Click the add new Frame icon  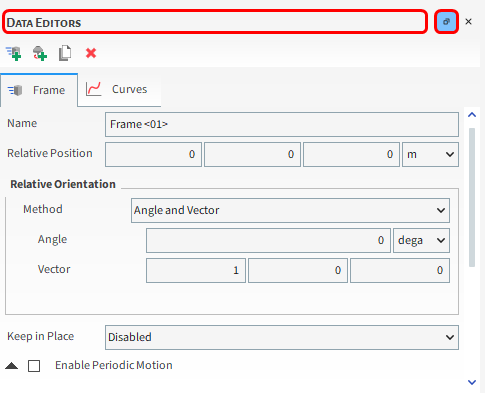click(13, 53)
